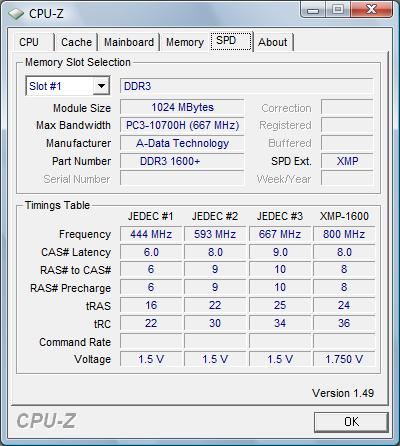Click the tRAS value 25

[280, 306]
